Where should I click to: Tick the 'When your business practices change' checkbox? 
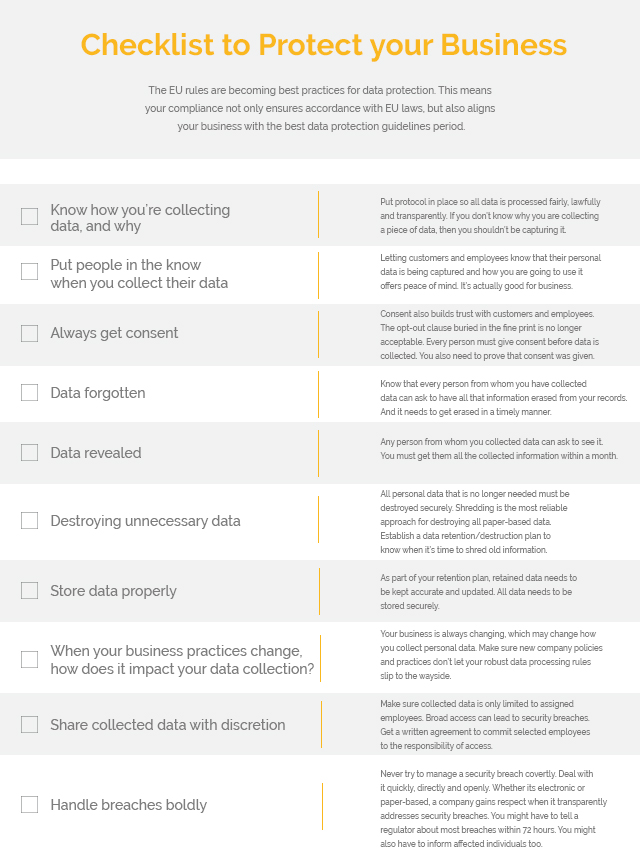[29, 659]
